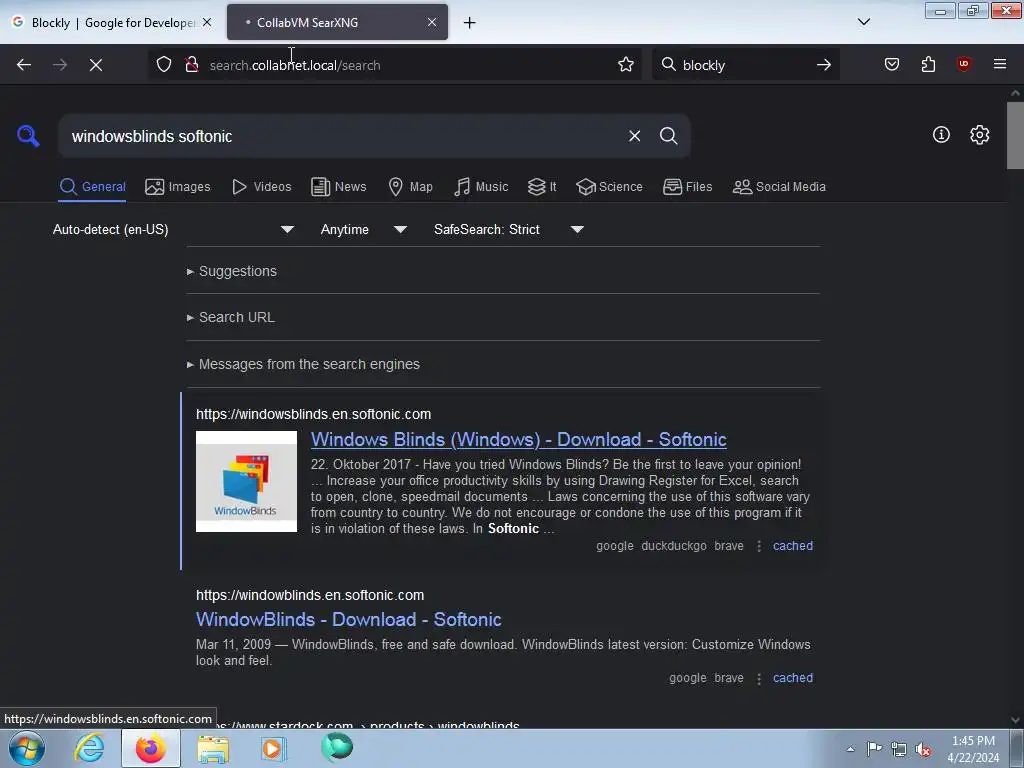Click the SearXNG logo magnifier
This screenshot has height=768, width=1024.
tap(28, 136)
